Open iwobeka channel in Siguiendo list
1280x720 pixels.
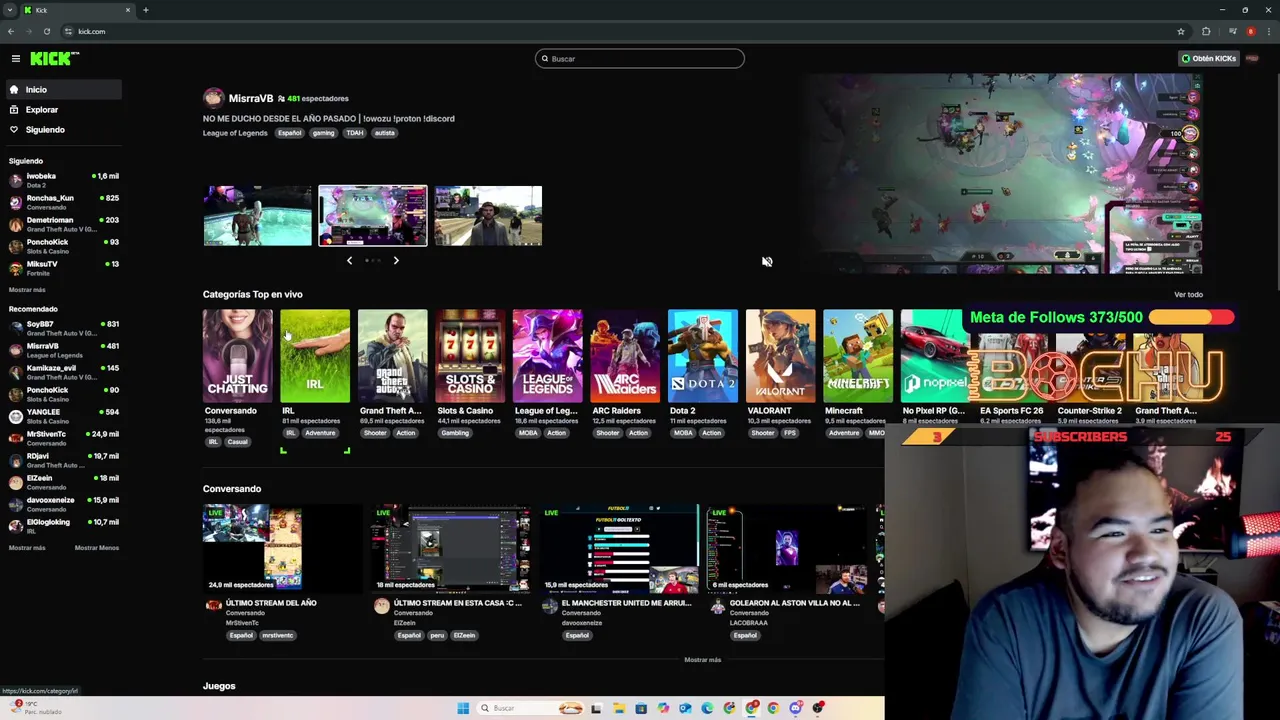pyautogui.click(x=62, y=180)
